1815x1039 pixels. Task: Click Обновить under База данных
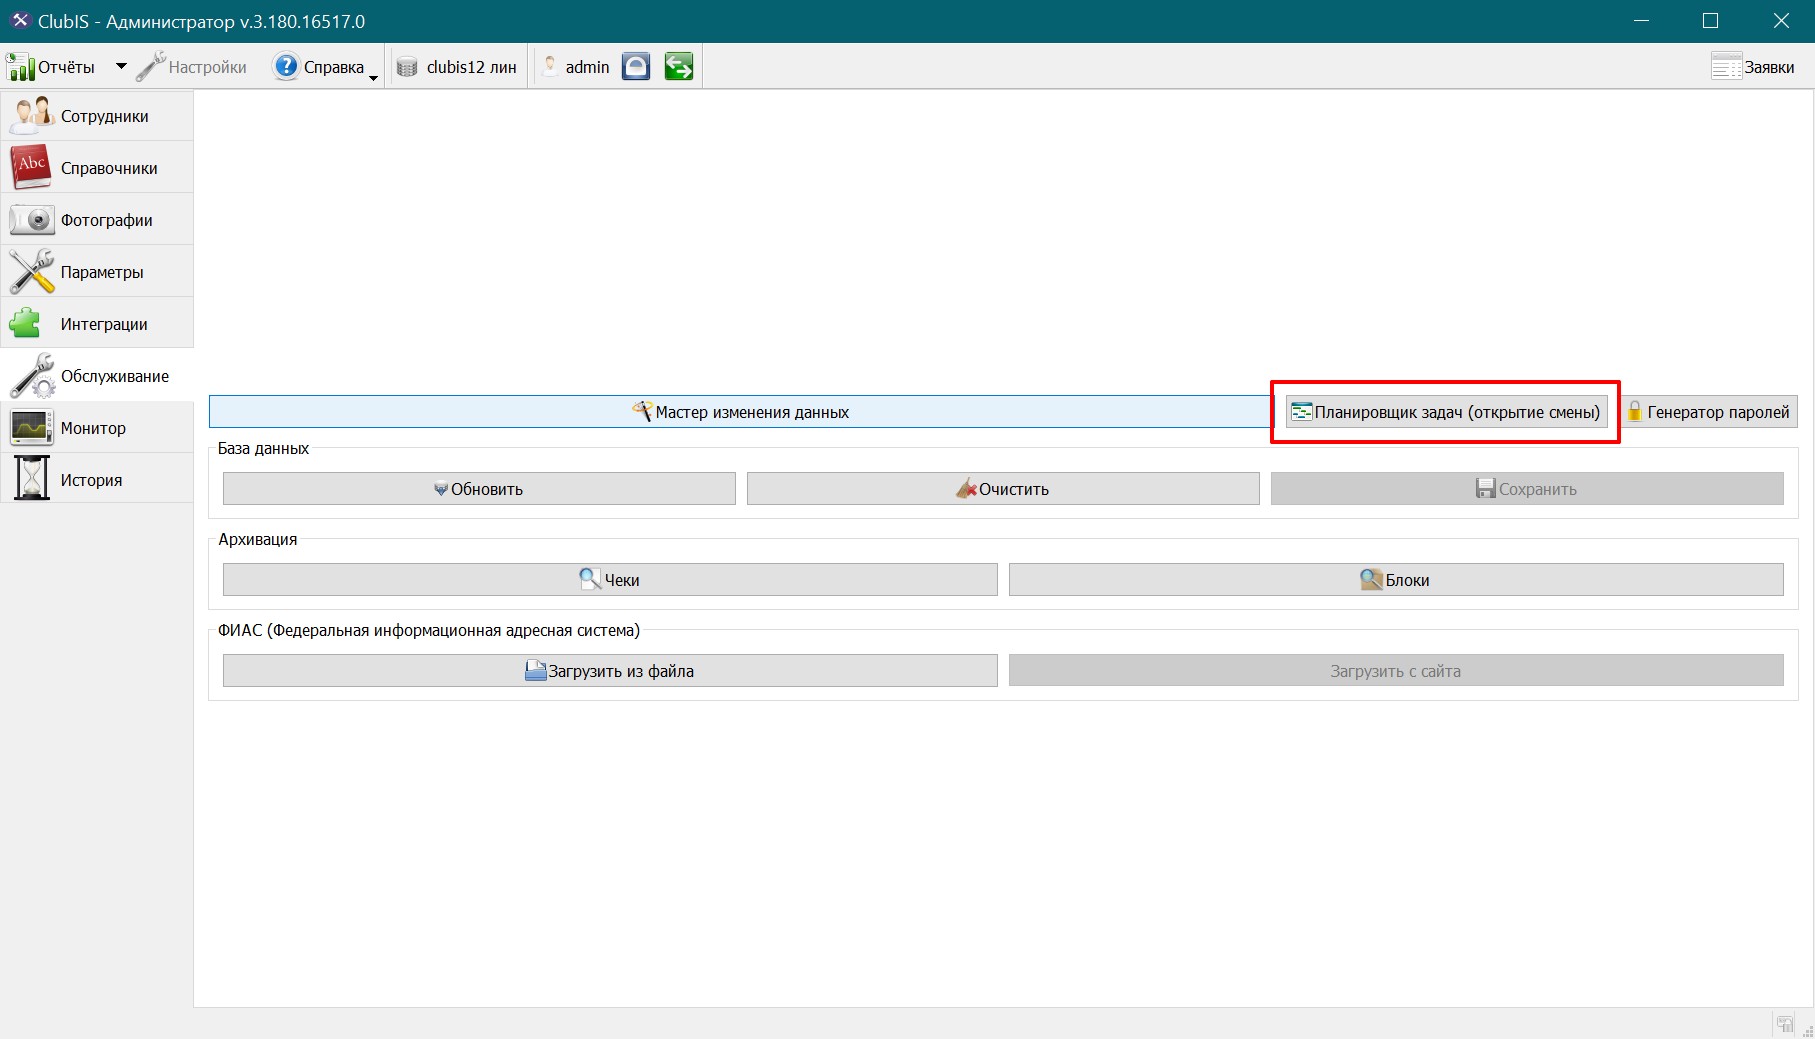tap(479, 489)
